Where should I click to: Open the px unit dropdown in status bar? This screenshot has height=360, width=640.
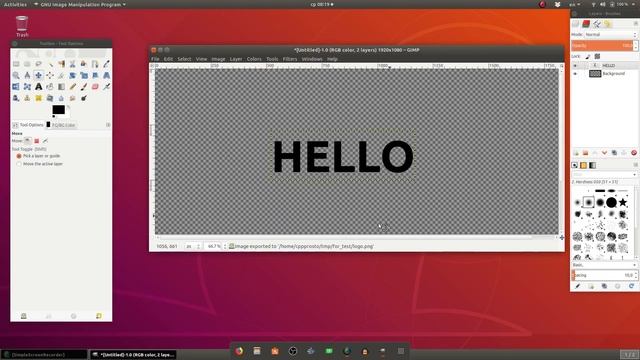193,246
